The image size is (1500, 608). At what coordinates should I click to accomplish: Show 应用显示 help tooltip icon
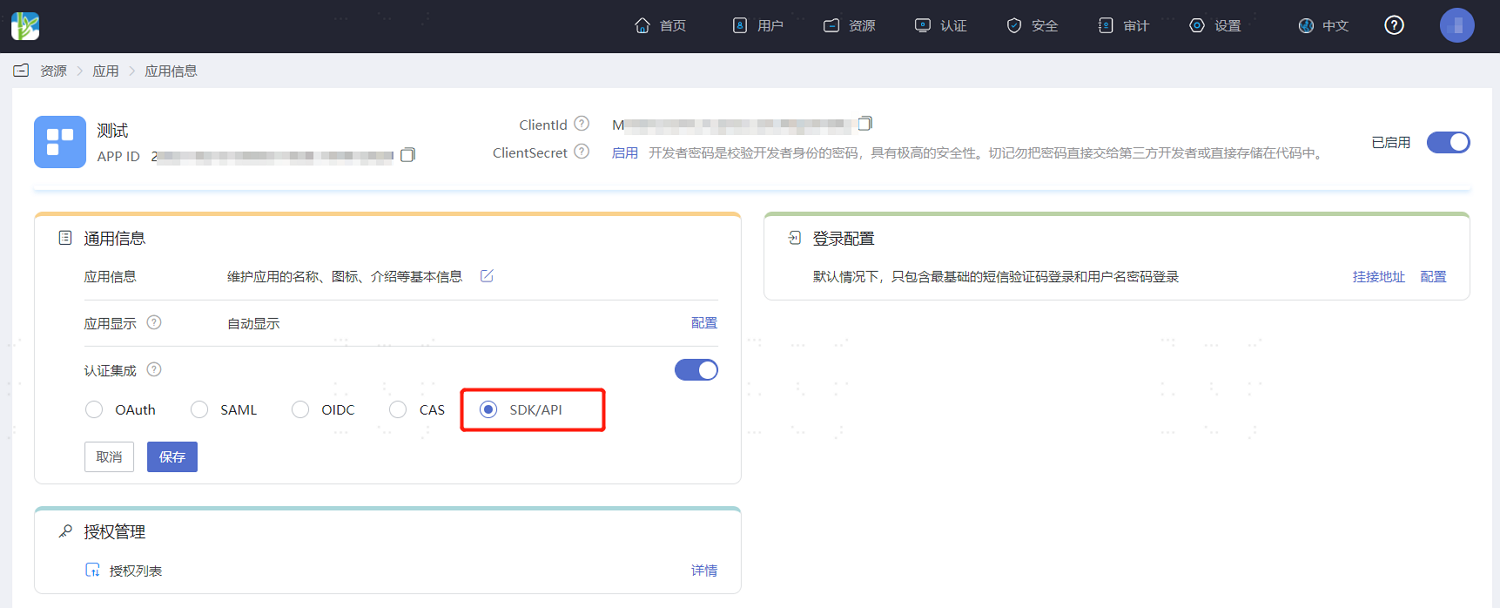click(154, 323)
